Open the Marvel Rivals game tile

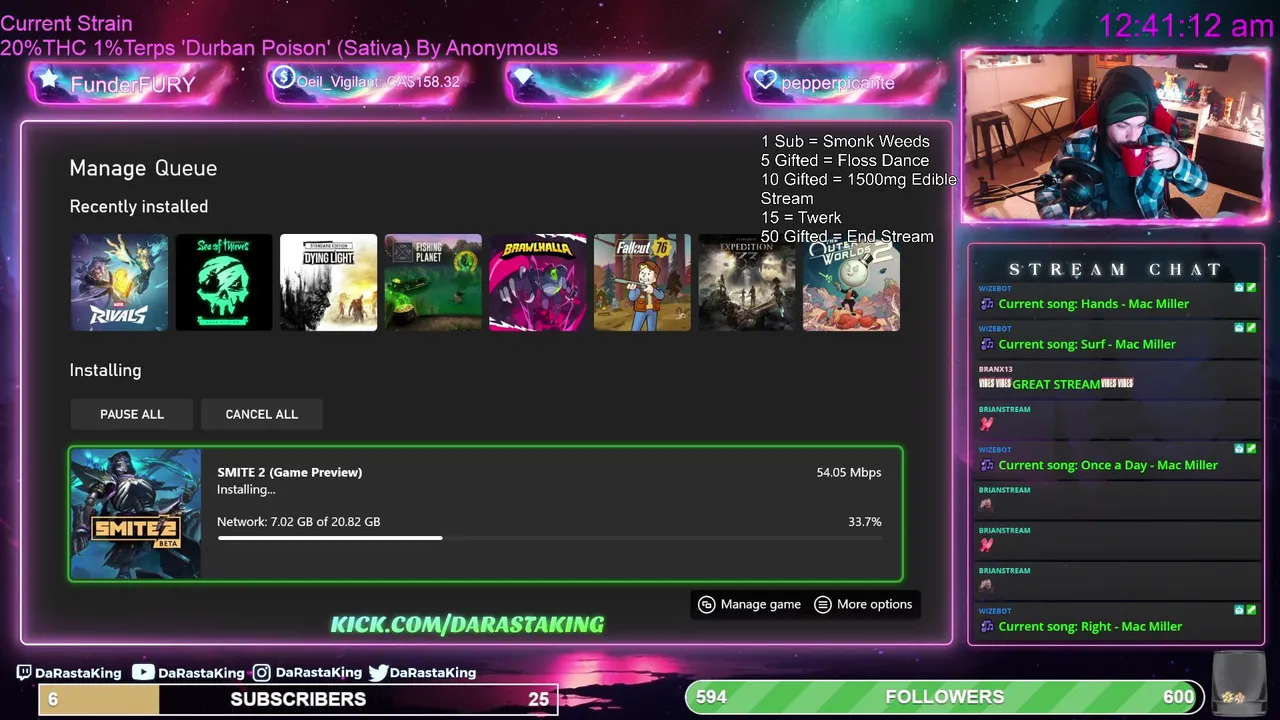(x=119, y=283)
